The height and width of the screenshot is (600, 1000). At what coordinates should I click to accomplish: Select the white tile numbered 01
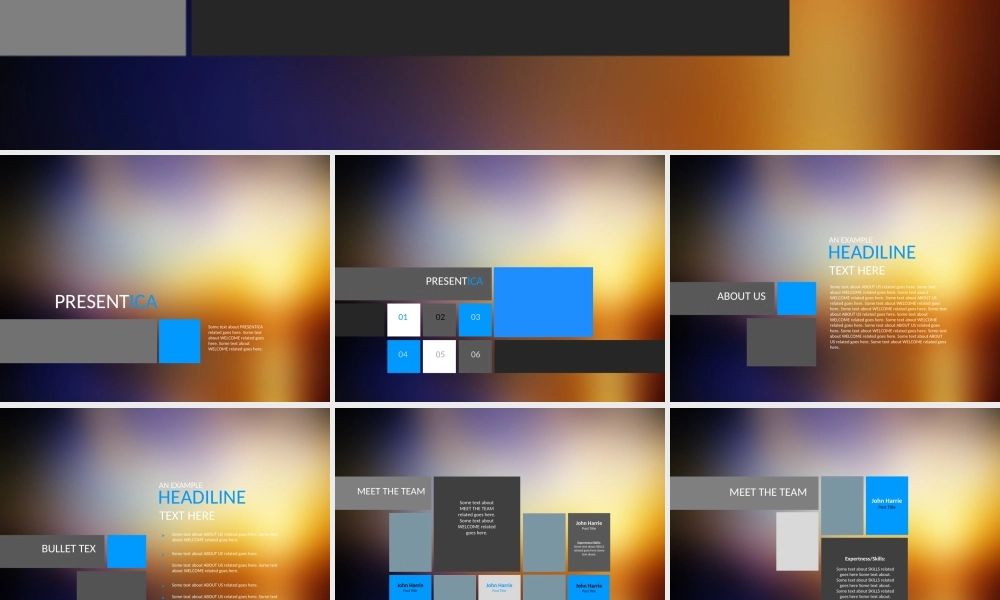(404, 319)
